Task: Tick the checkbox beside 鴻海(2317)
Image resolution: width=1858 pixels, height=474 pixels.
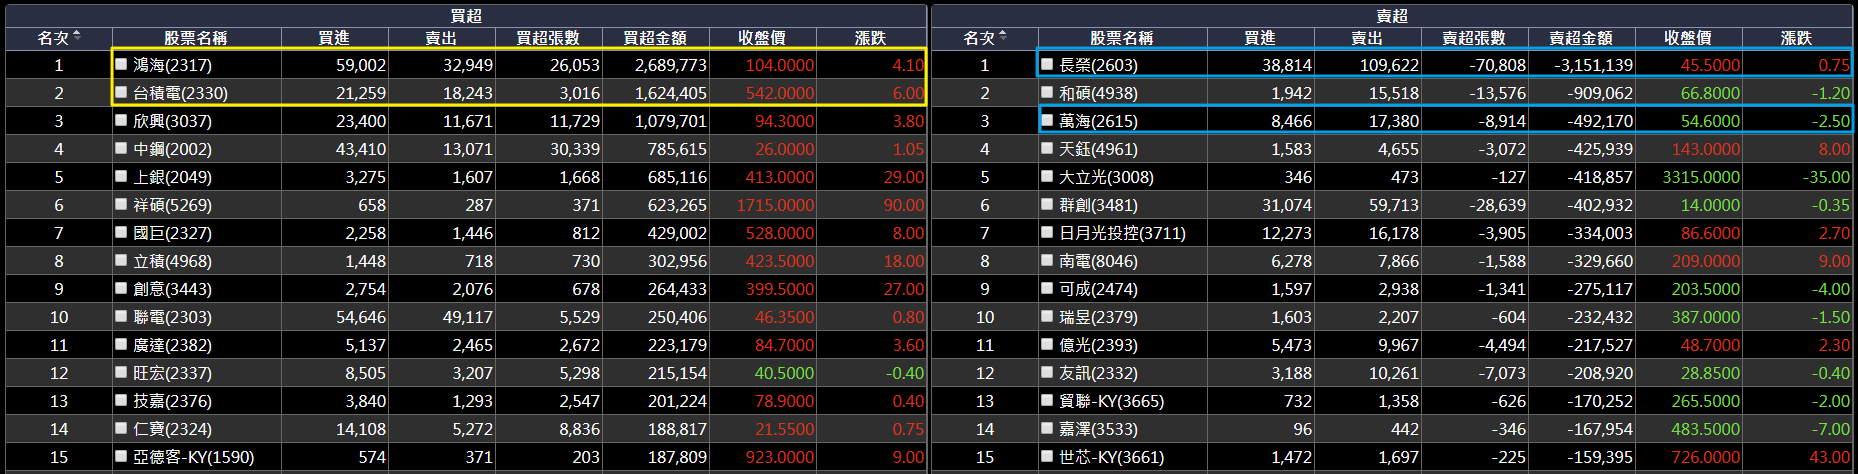Action: tap(121, 64)
